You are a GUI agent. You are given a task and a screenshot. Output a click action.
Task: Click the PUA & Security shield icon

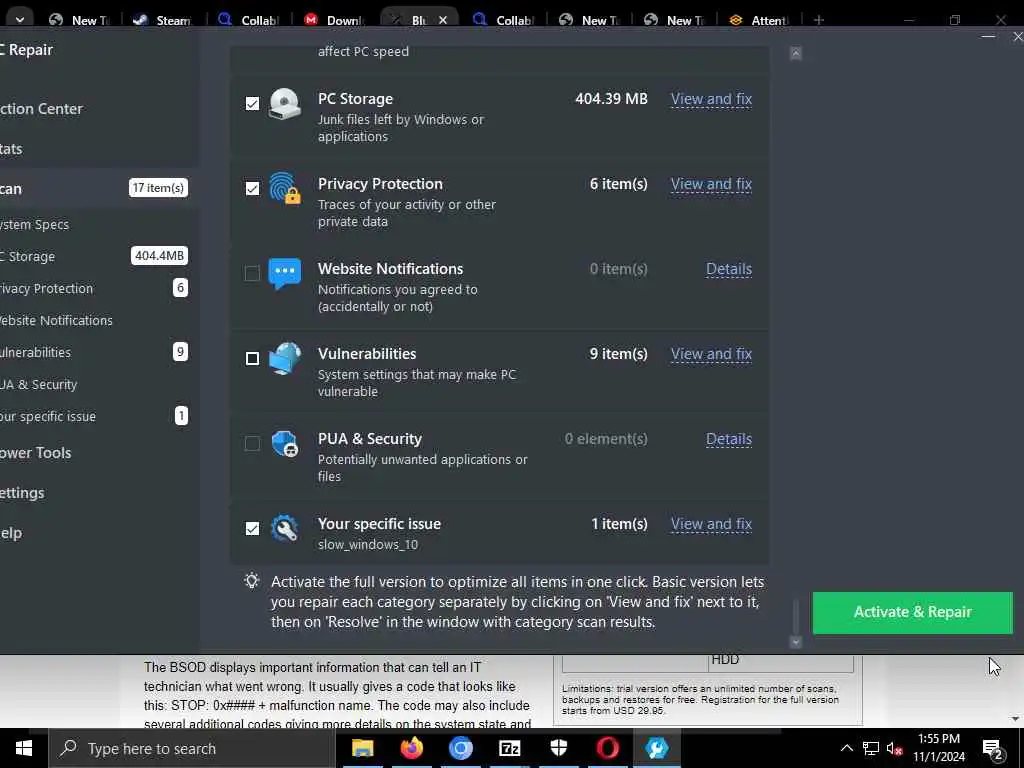tap(285, 443)
